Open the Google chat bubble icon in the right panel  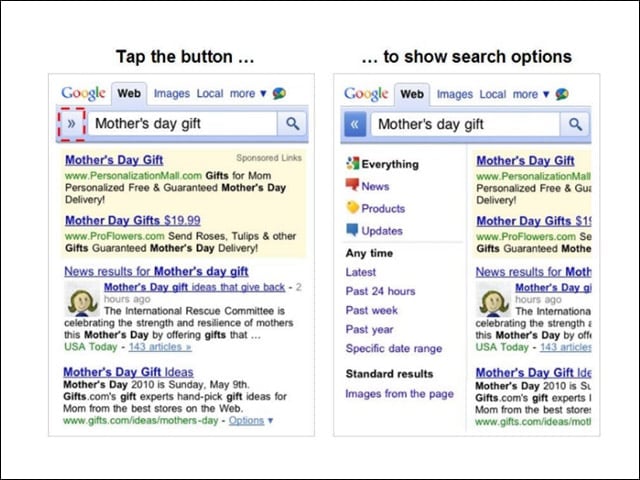562,94
